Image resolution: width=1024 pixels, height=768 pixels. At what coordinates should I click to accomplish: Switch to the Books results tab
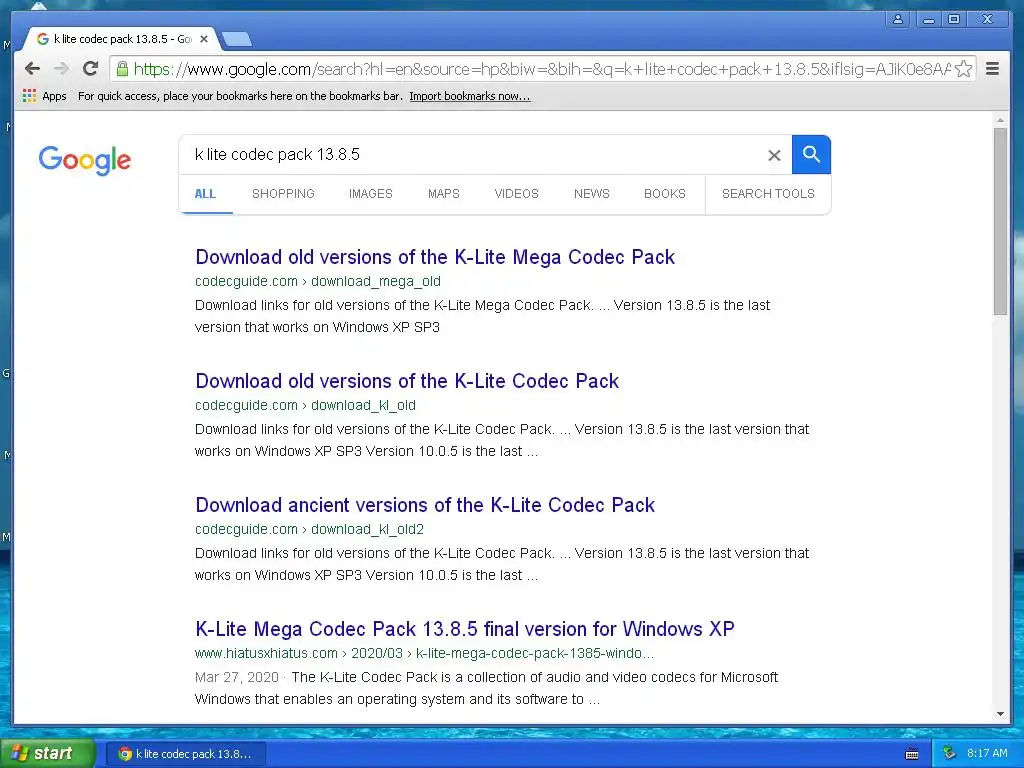click(664, 194)
